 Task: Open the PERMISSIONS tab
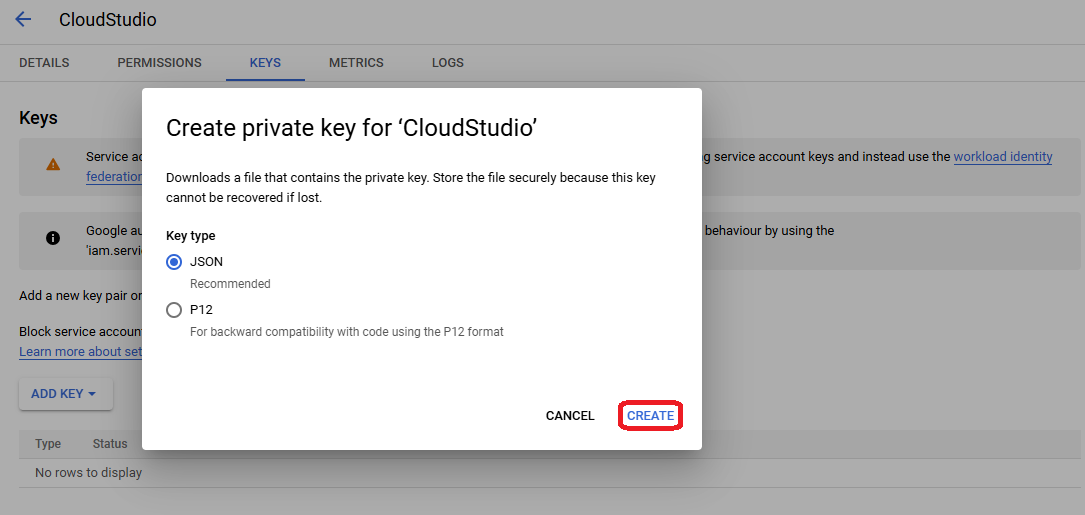pyautogui.click(x=159, y=63)
